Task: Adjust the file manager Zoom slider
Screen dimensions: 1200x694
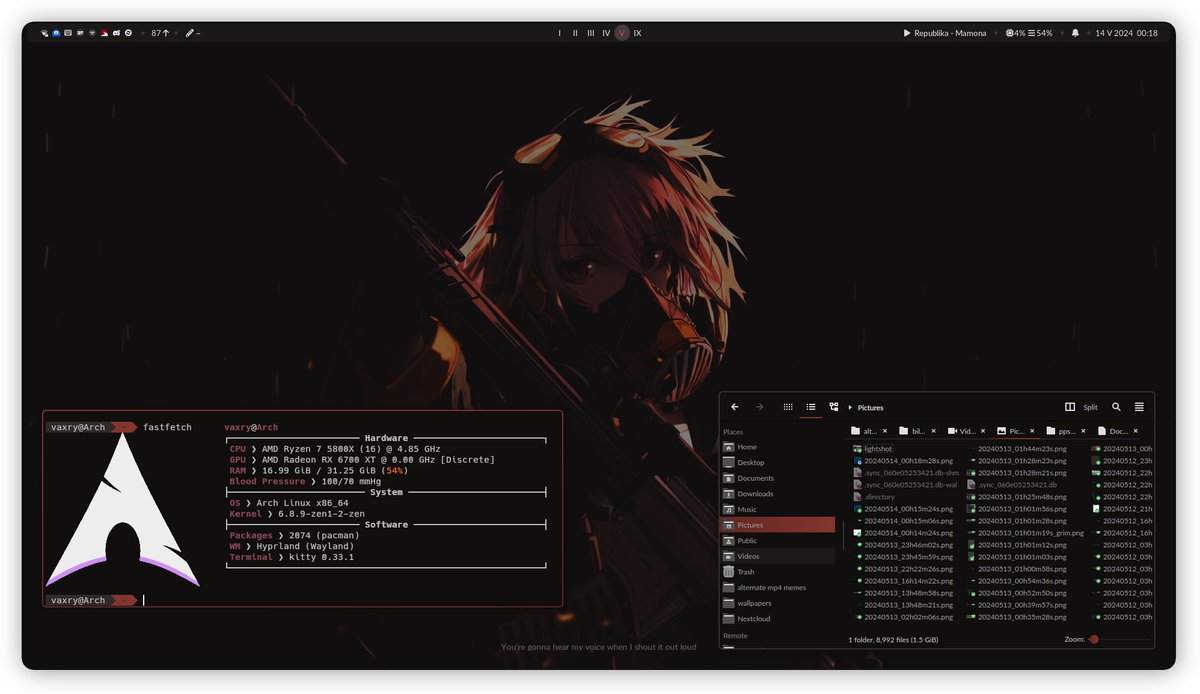Action: coord(1119,639)
